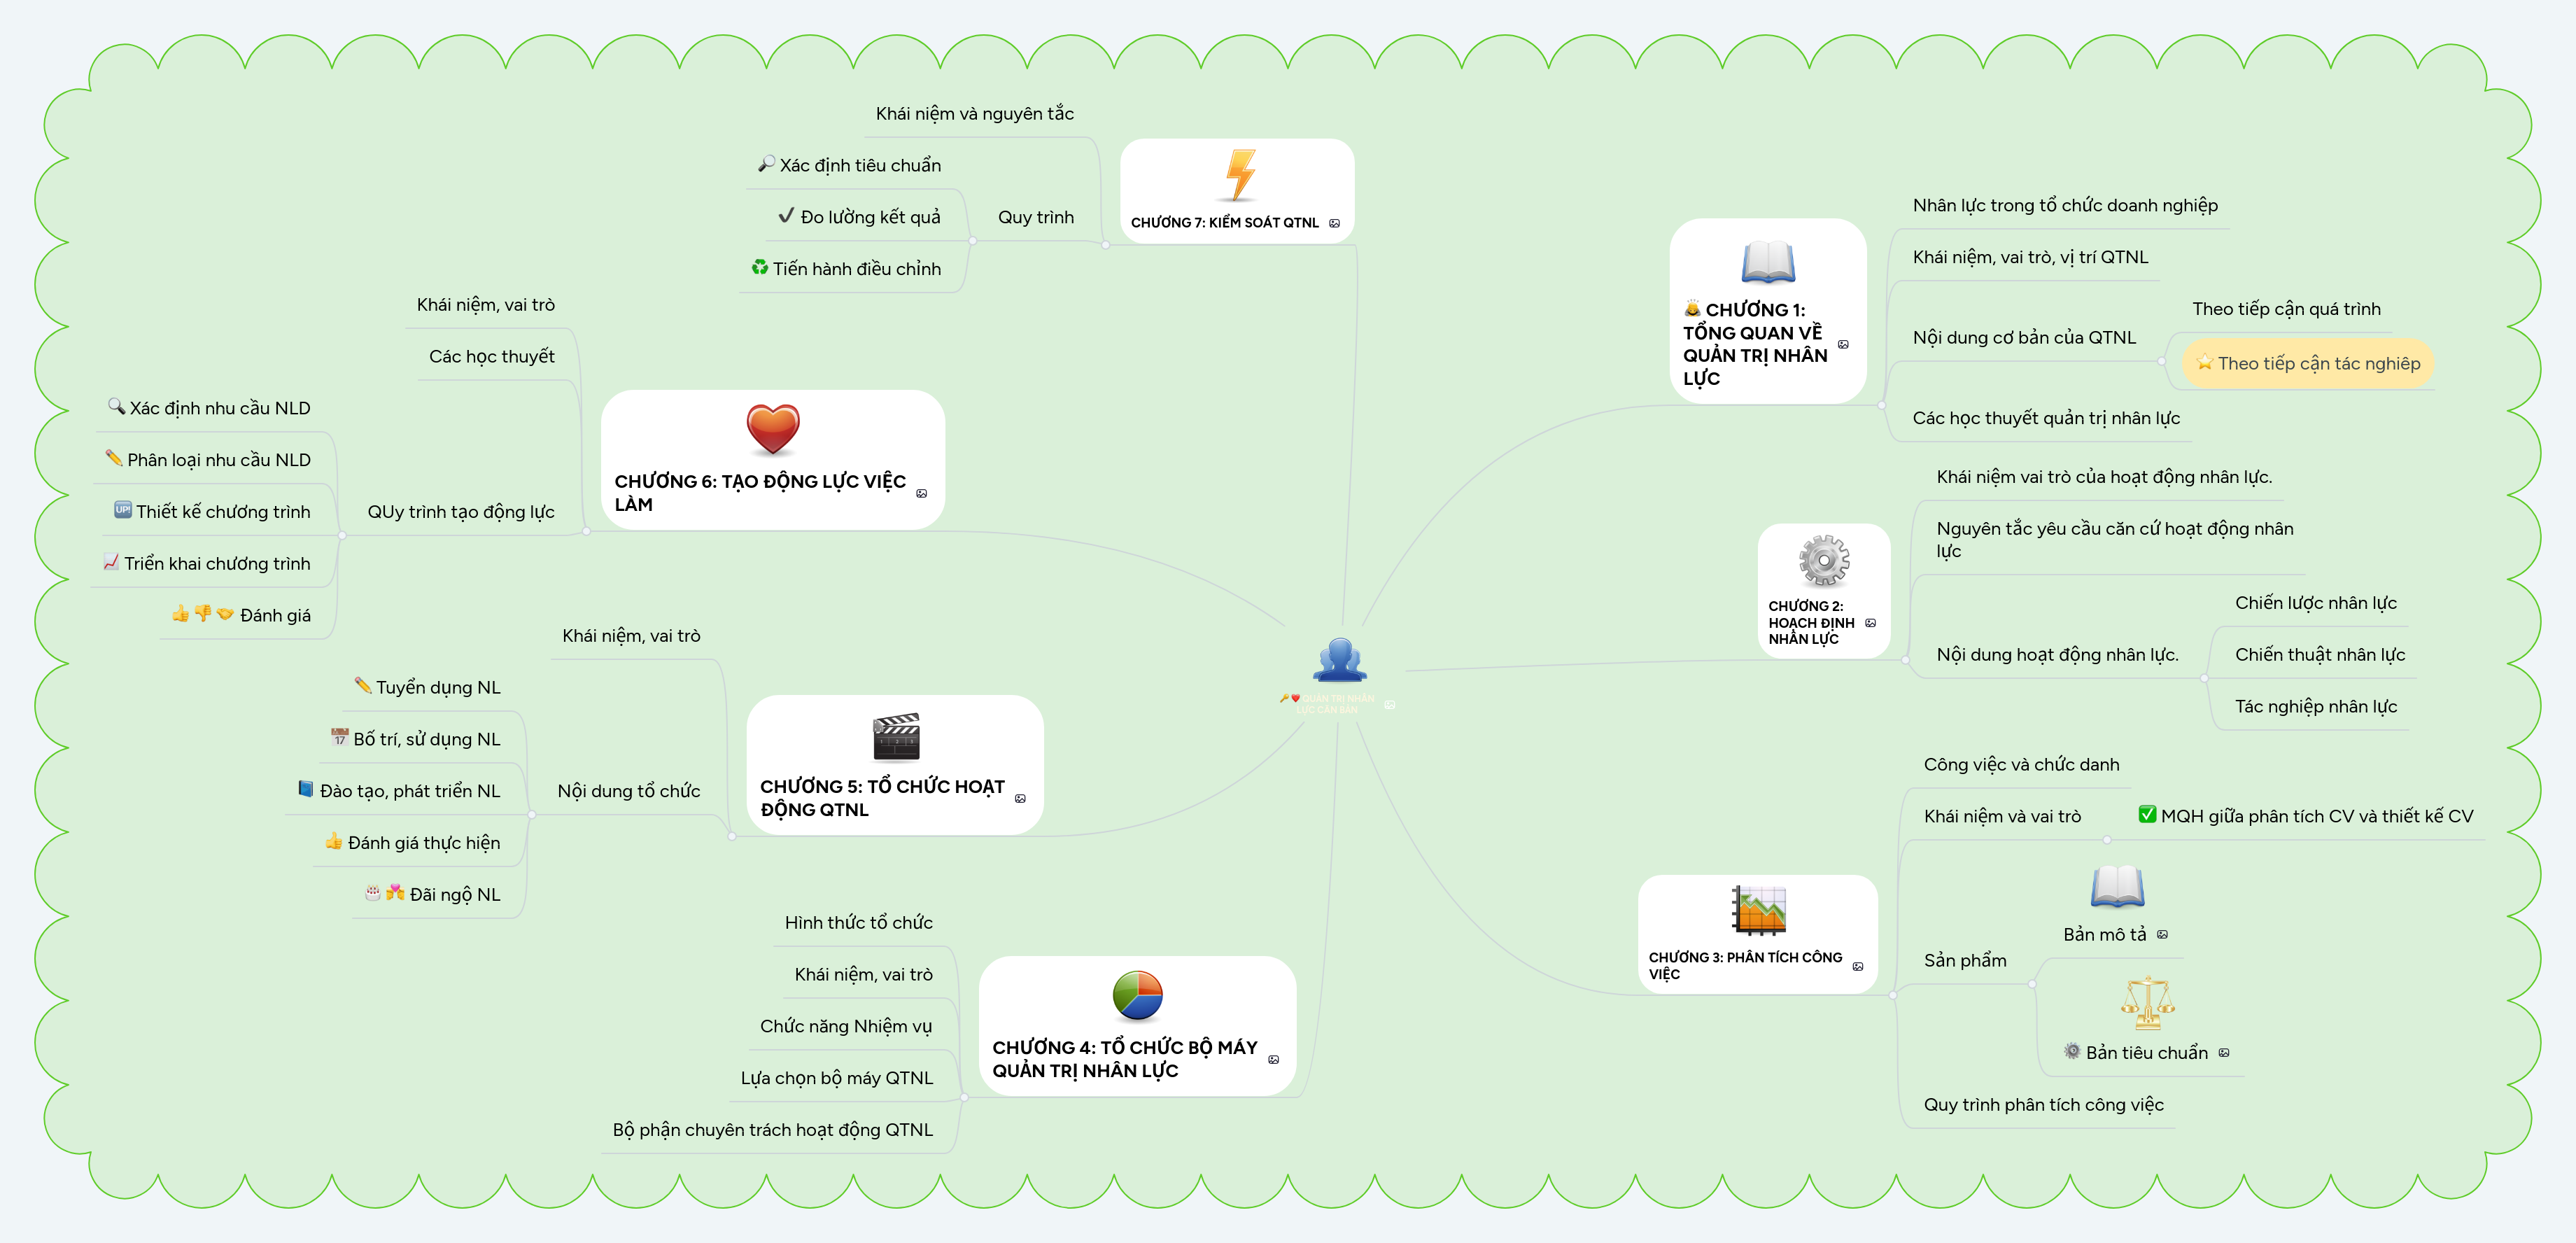Viewport: 2576px width, 1243px height.
Task: Click the lightning bolt icon on Chương 7
Action: (1240, 175)
